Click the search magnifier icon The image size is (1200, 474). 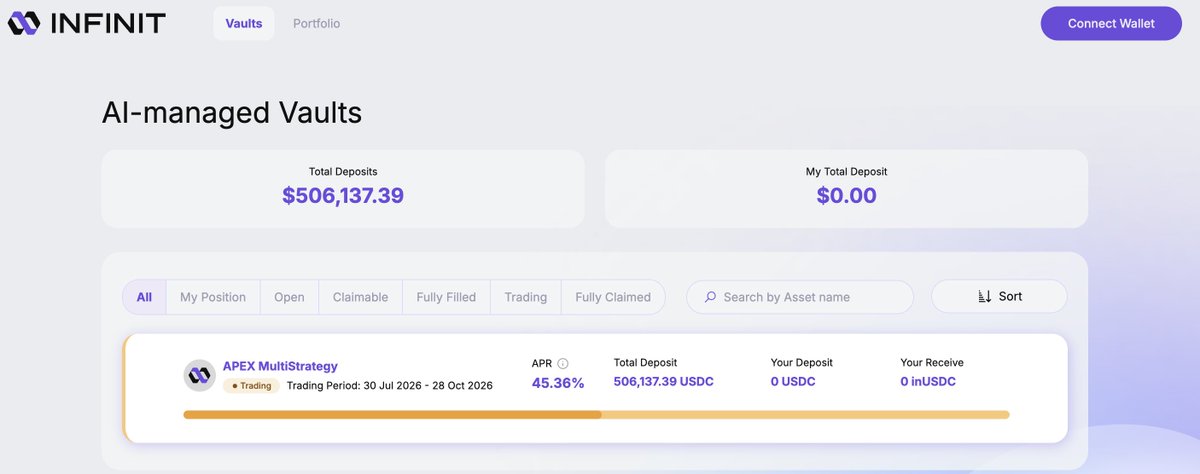(x=710, y=297)
